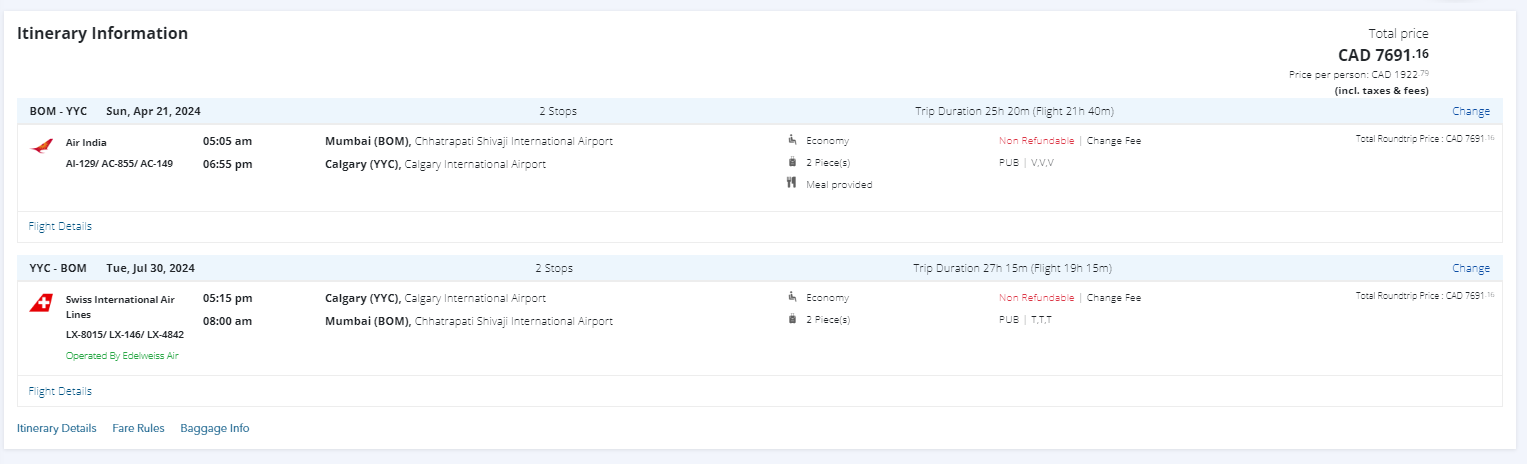The image size is (1527, 464).
Task: Expand Flight Details for Swiss flight
Action: pos(60,391)
